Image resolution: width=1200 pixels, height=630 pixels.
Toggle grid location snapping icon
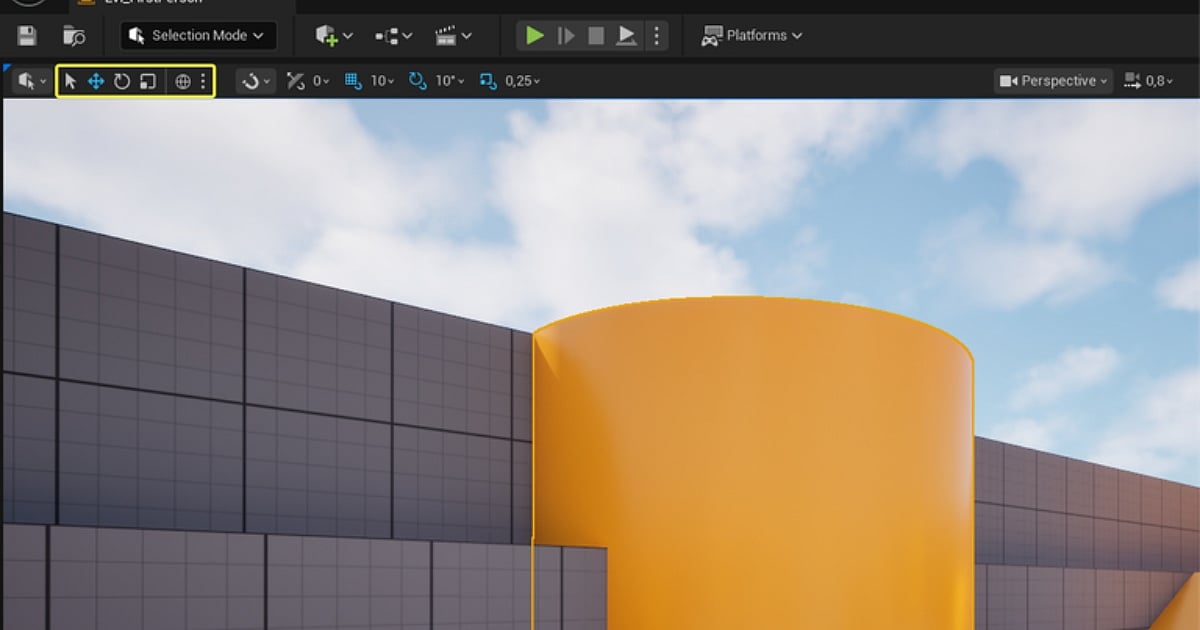click(x=353, y=81)
